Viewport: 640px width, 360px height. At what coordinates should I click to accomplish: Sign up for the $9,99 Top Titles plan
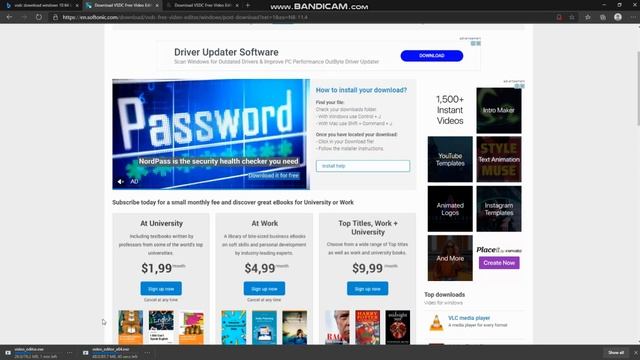[x=368, y=289]
